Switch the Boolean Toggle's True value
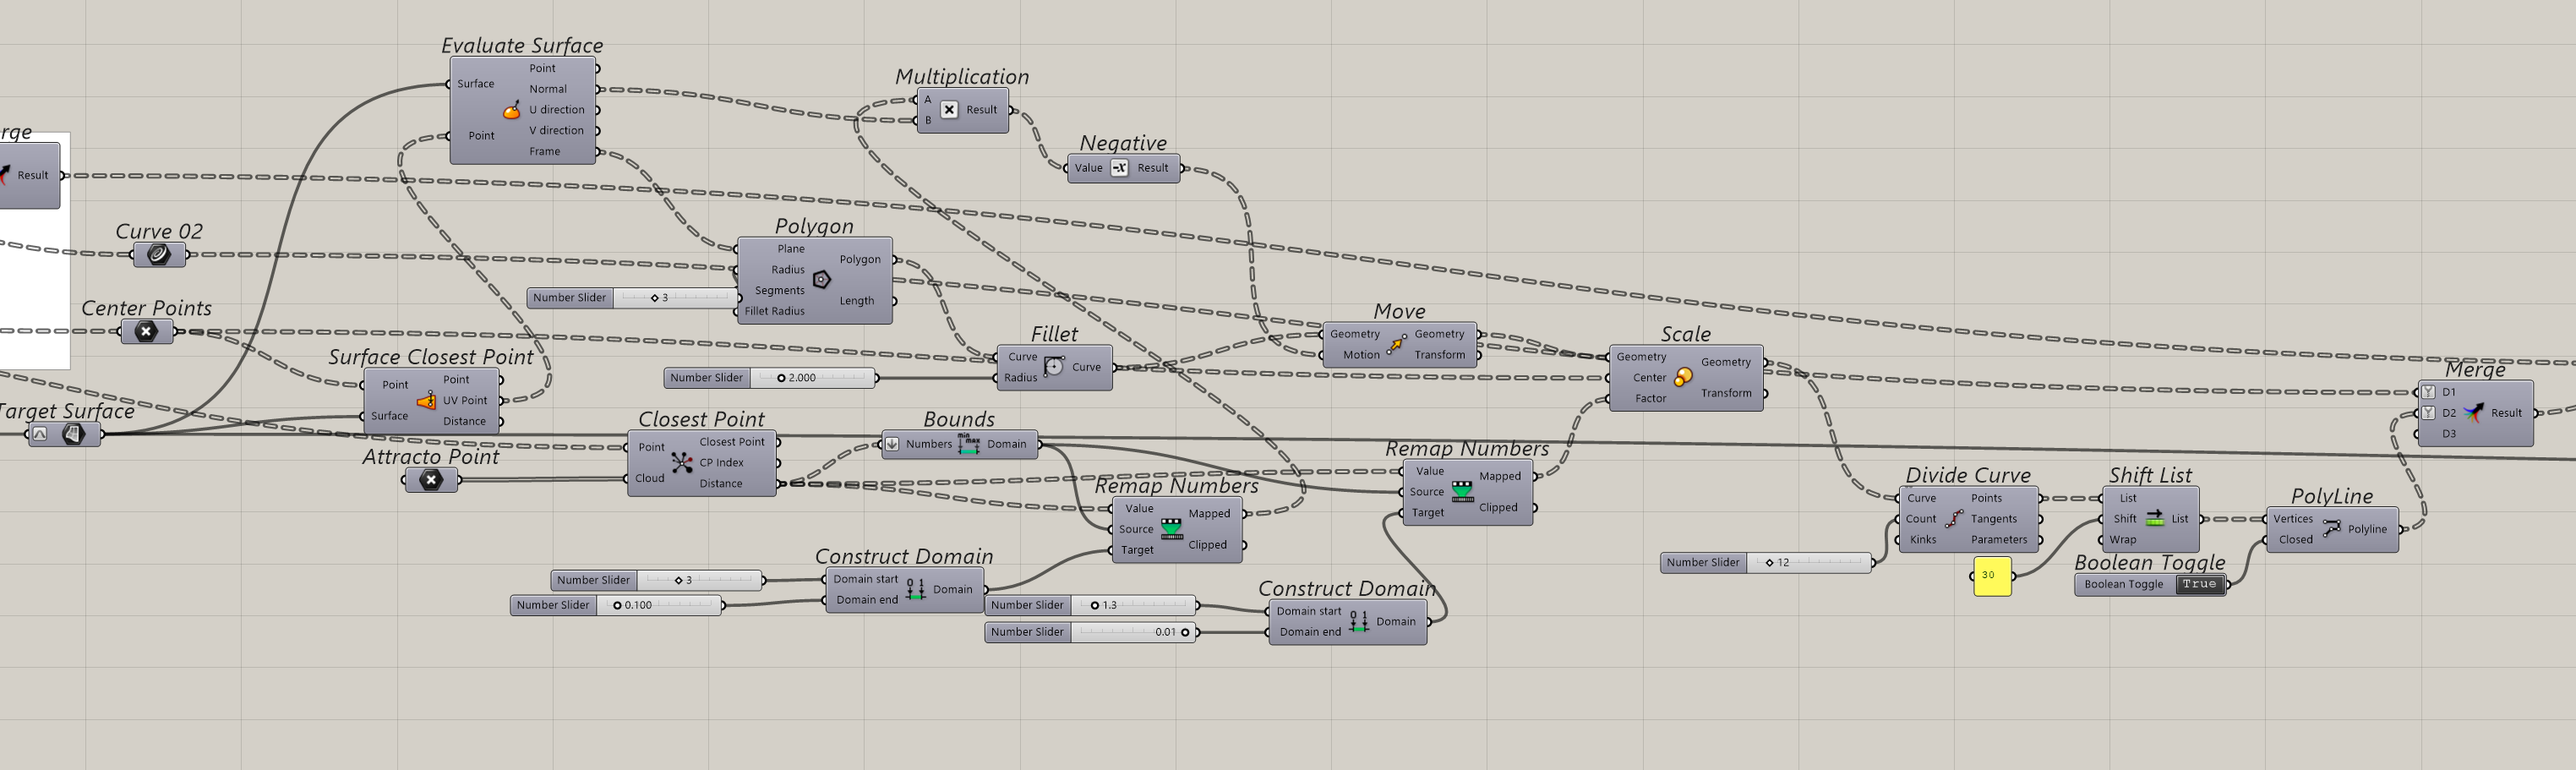The height and width of the screenshot is (770, 2576). point(2199,585)
